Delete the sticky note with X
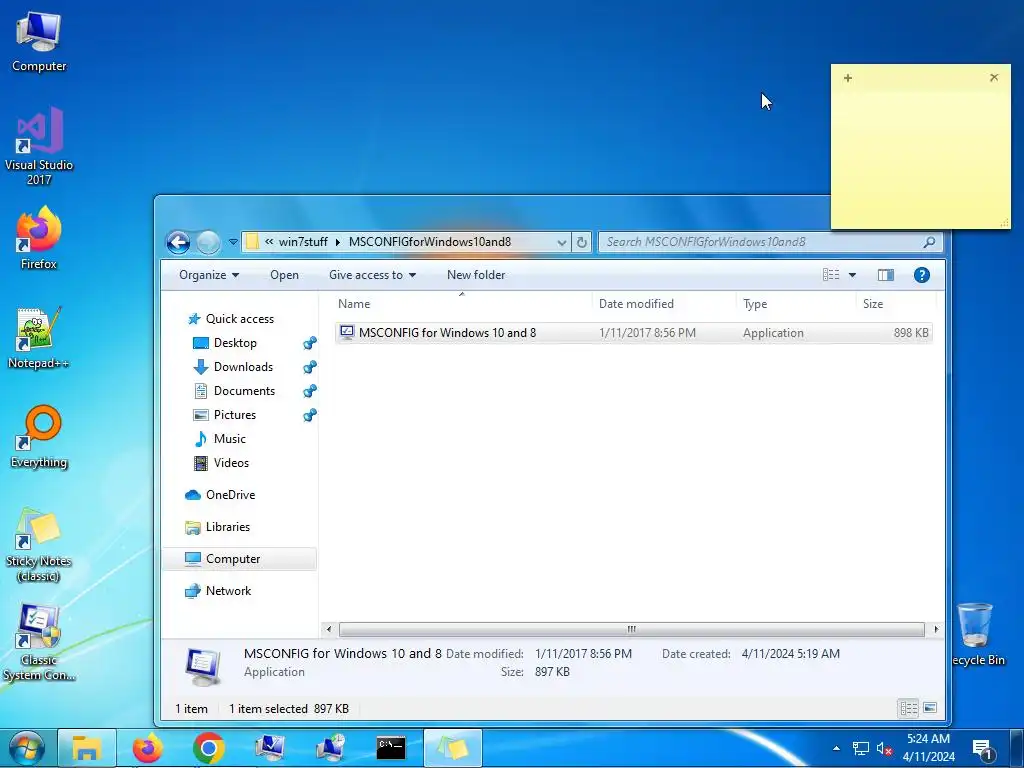 click(994, 78)
